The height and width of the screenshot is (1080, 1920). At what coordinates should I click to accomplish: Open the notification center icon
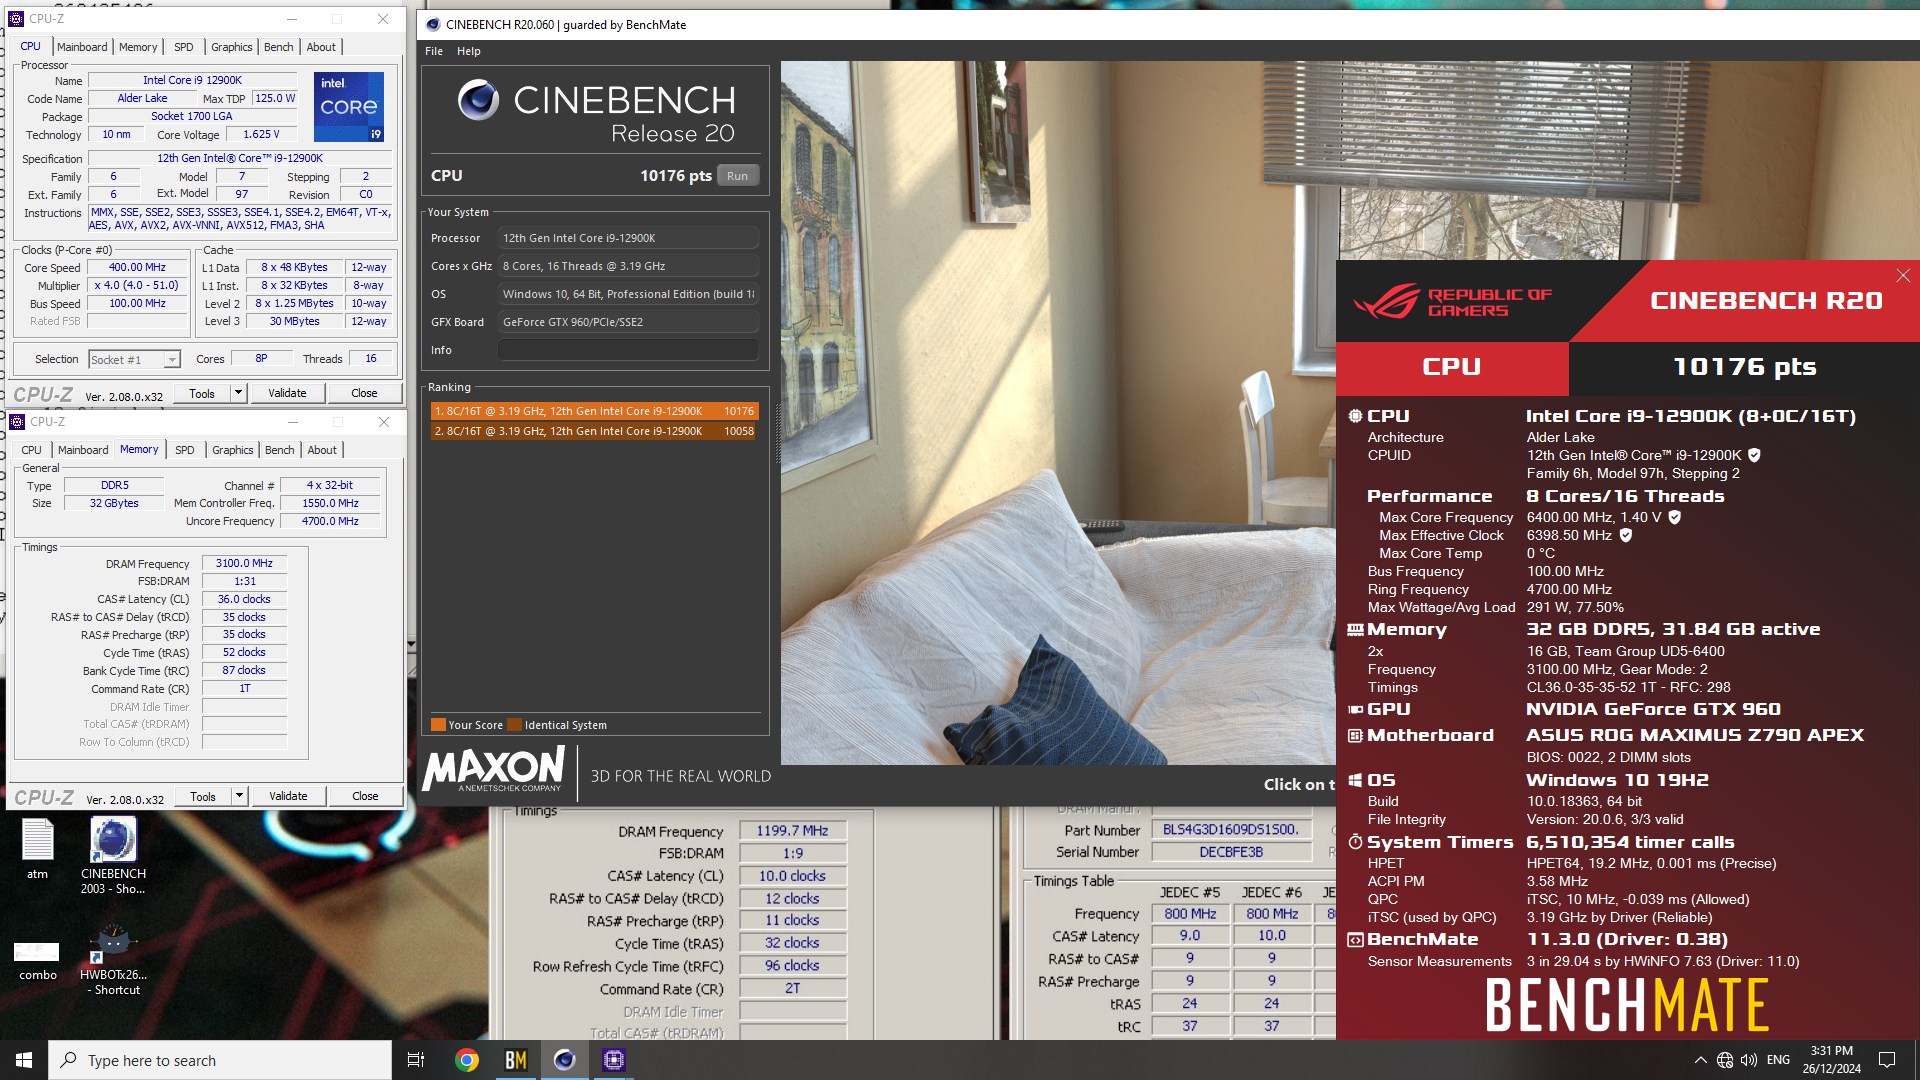(x=1887, y=1060)
